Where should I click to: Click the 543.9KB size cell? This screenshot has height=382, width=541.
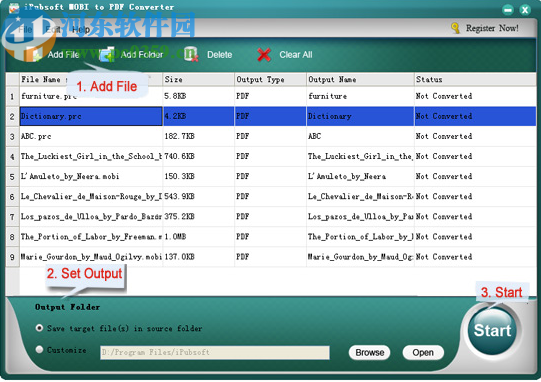click(x=198, y=196)
